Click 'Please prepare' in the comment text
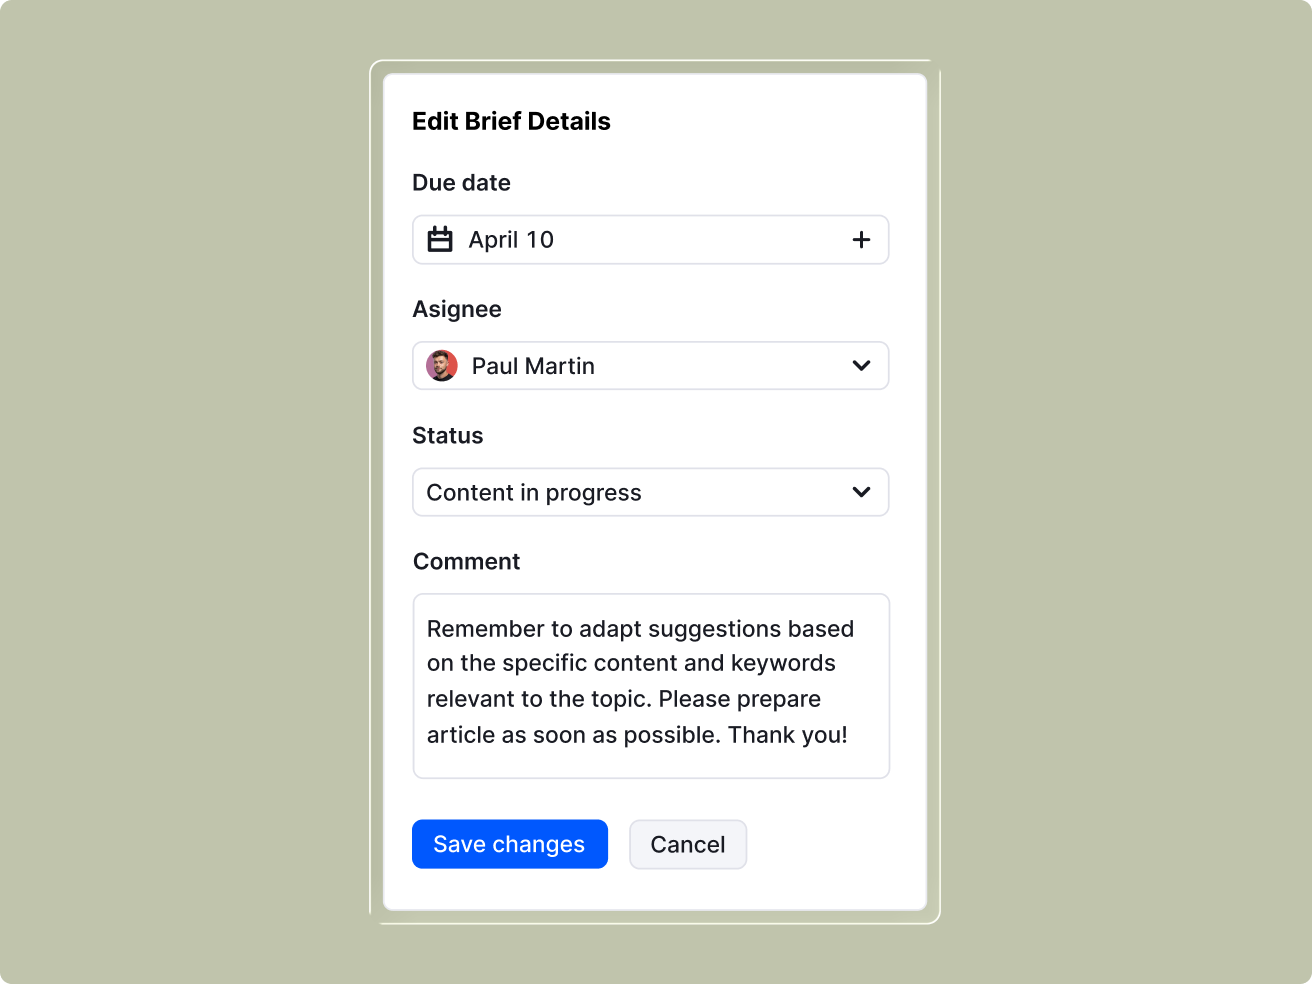This screenshot has height=984, width=1312. [740, 699]
